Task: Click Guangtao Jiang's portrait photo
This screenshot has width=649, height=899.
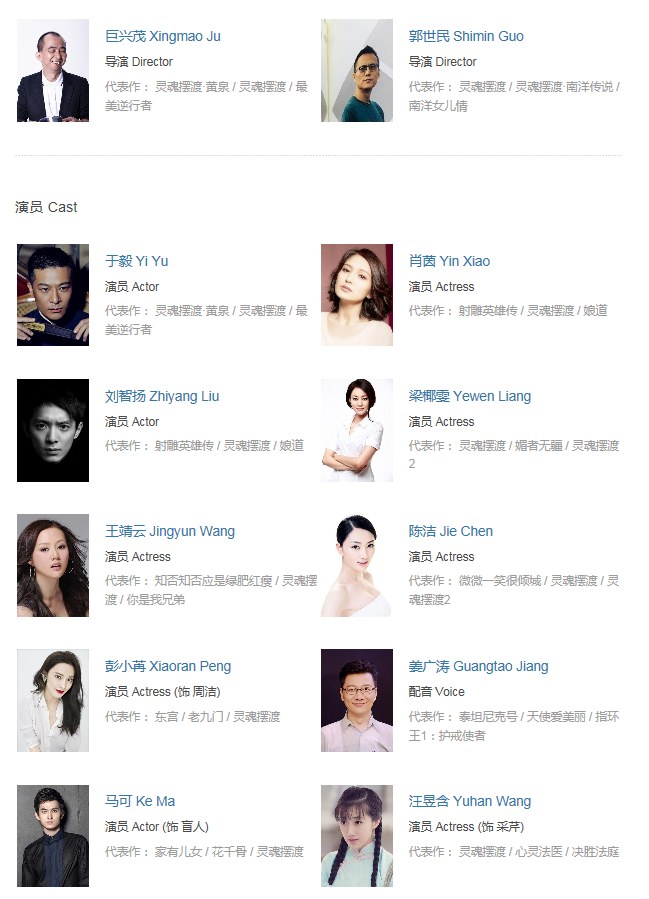Action: 357,700
